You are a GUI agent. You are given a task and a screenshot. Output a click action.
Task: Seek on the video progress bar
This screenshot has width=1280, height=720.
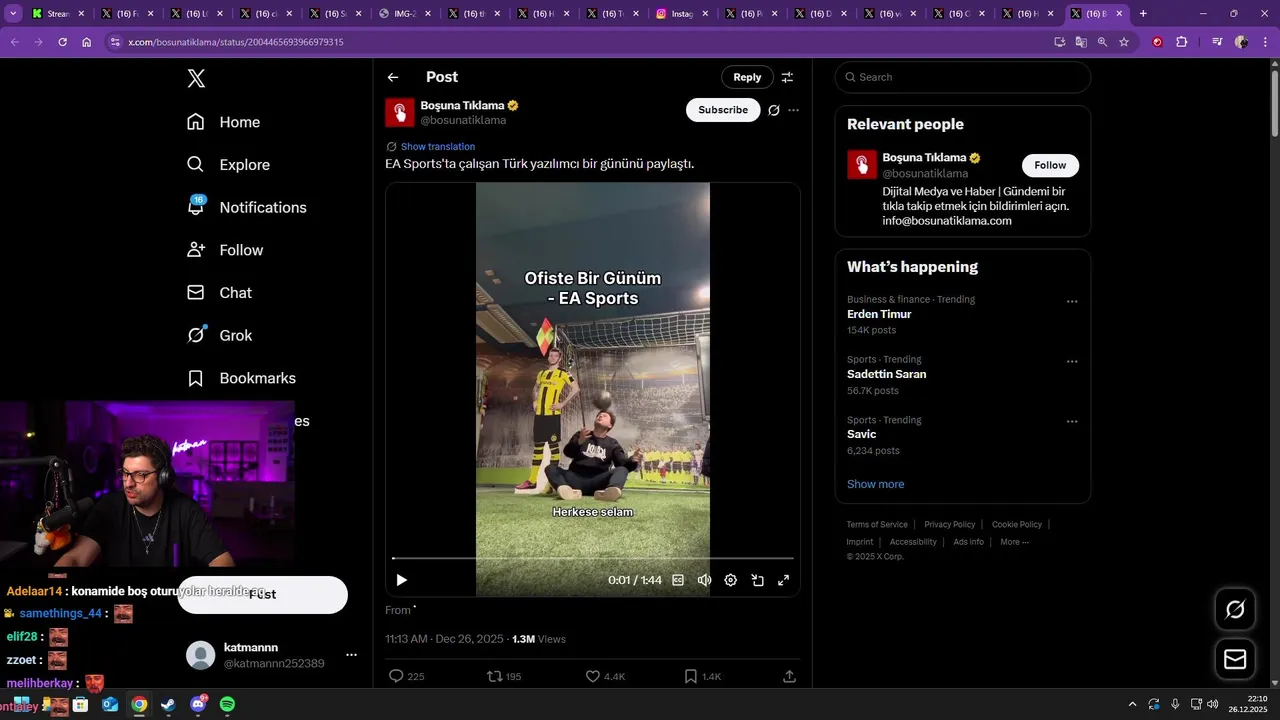(593, 558)
